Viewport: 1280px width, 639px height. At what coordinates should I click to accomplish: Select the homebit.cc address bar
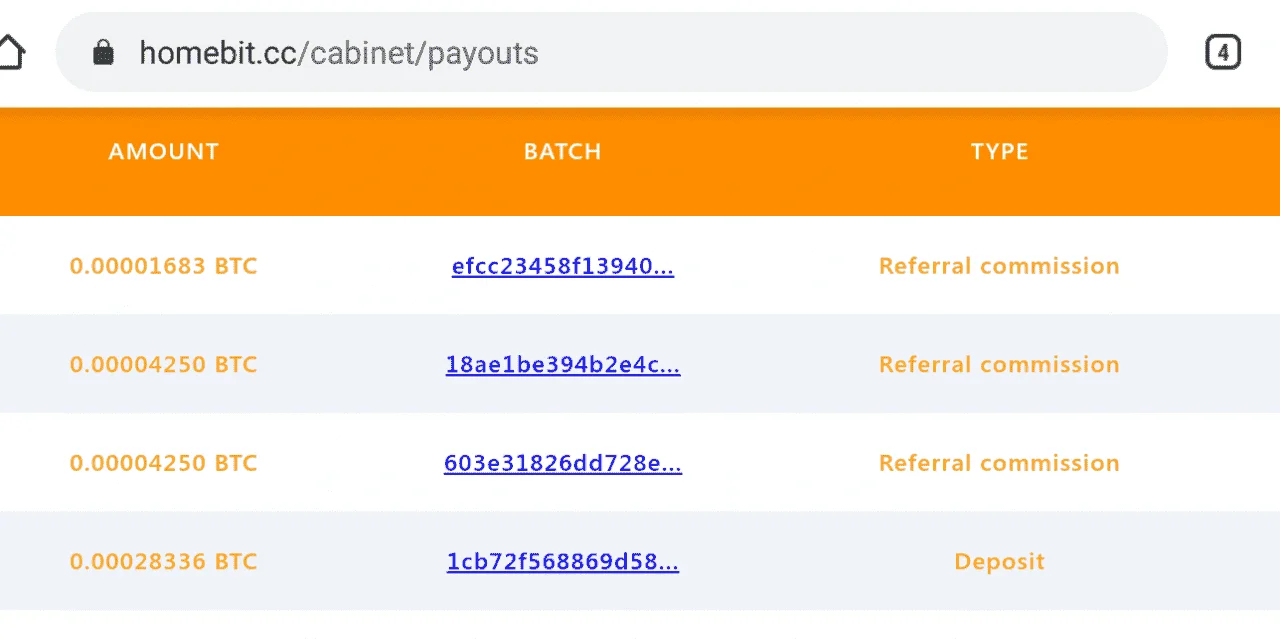click(x=611, y=52)
